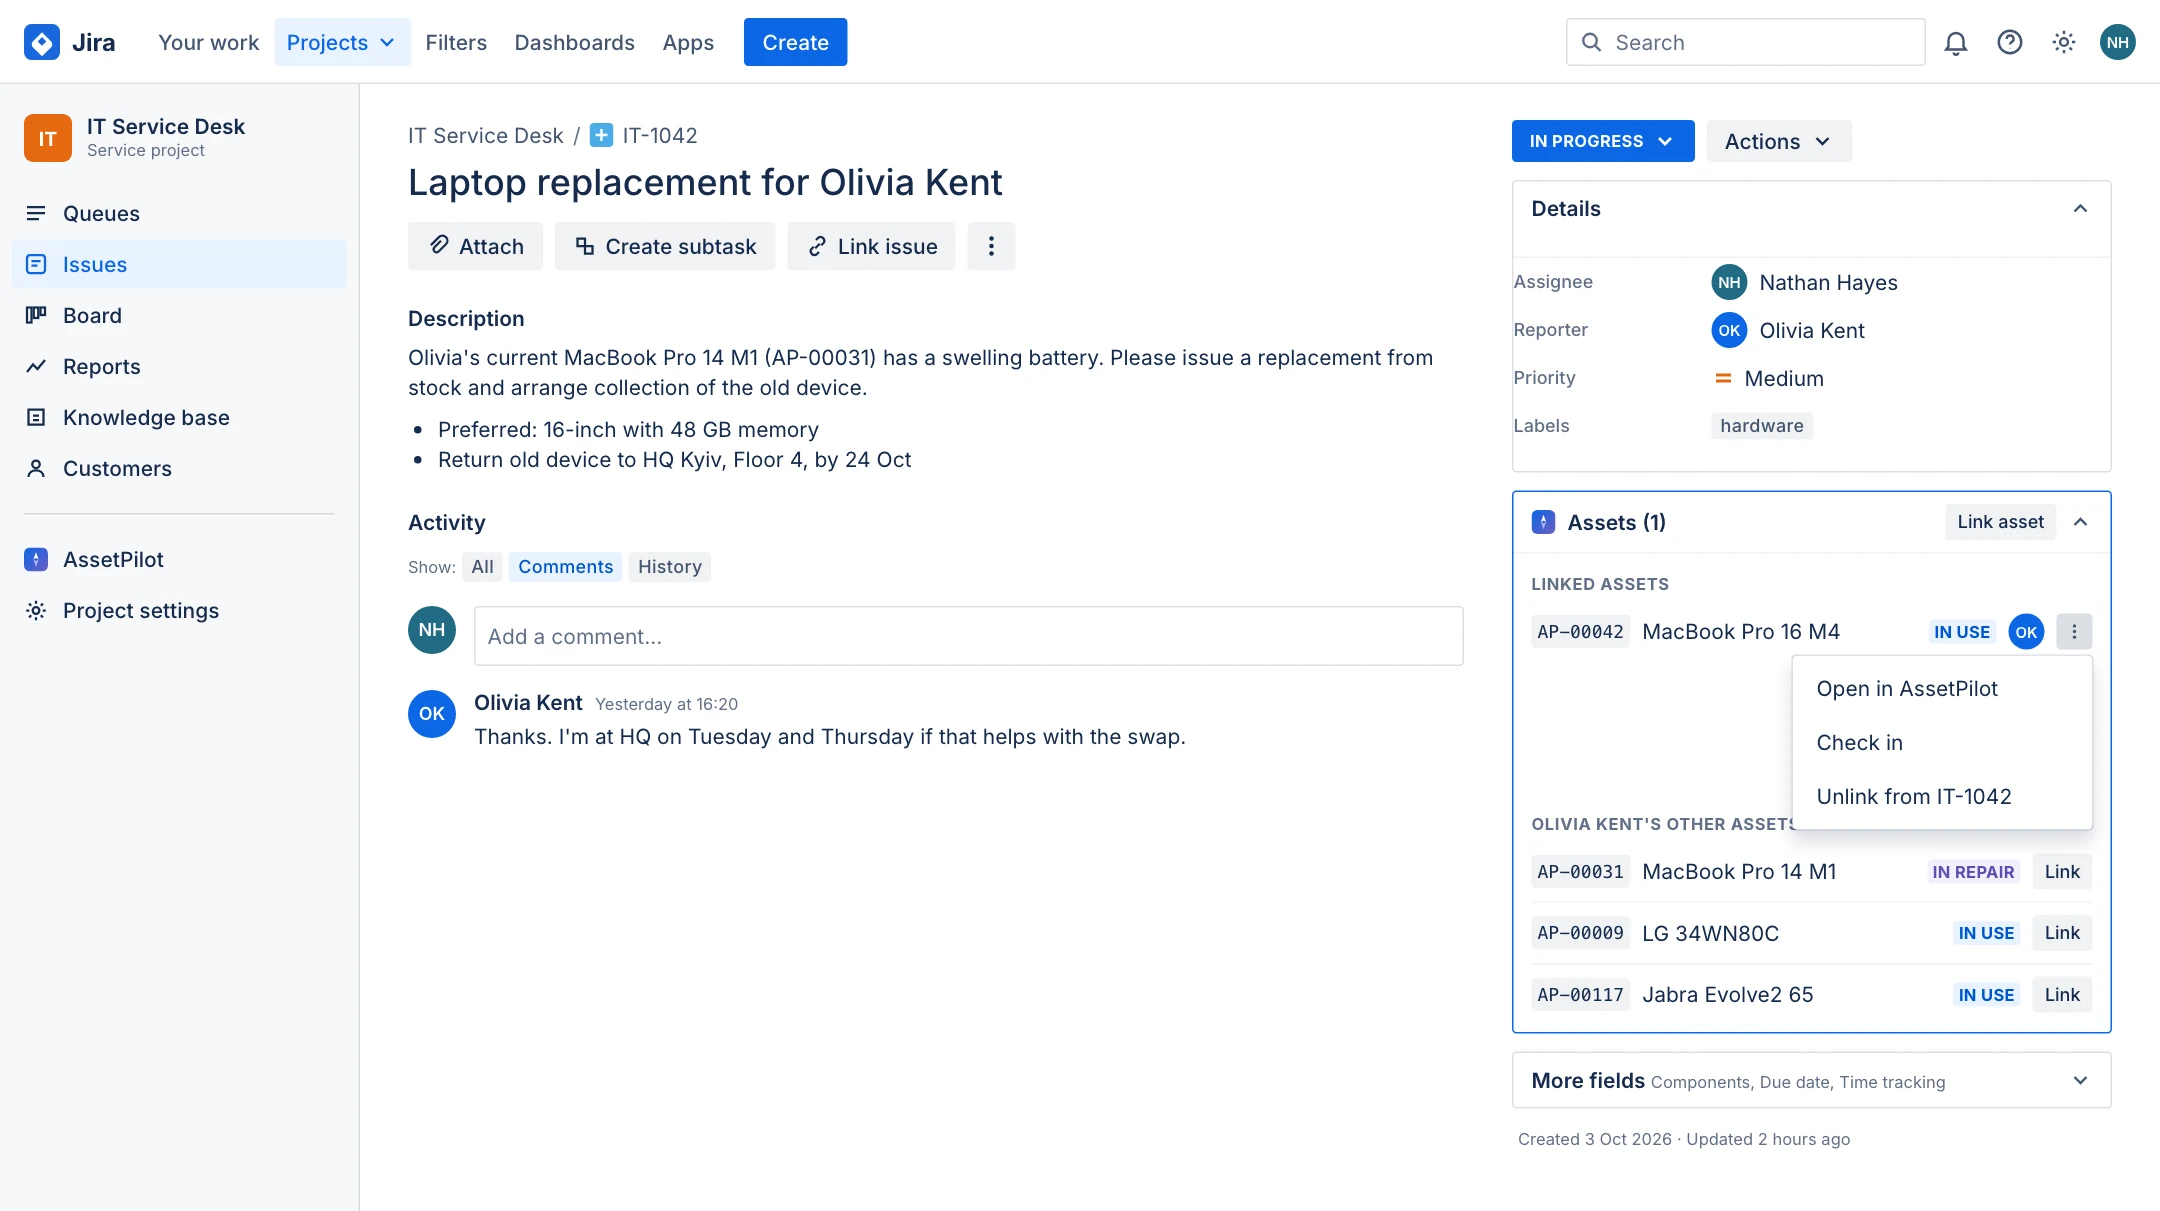Click the Add a comment box
2160x1211 pixels.
coord(968,636)
